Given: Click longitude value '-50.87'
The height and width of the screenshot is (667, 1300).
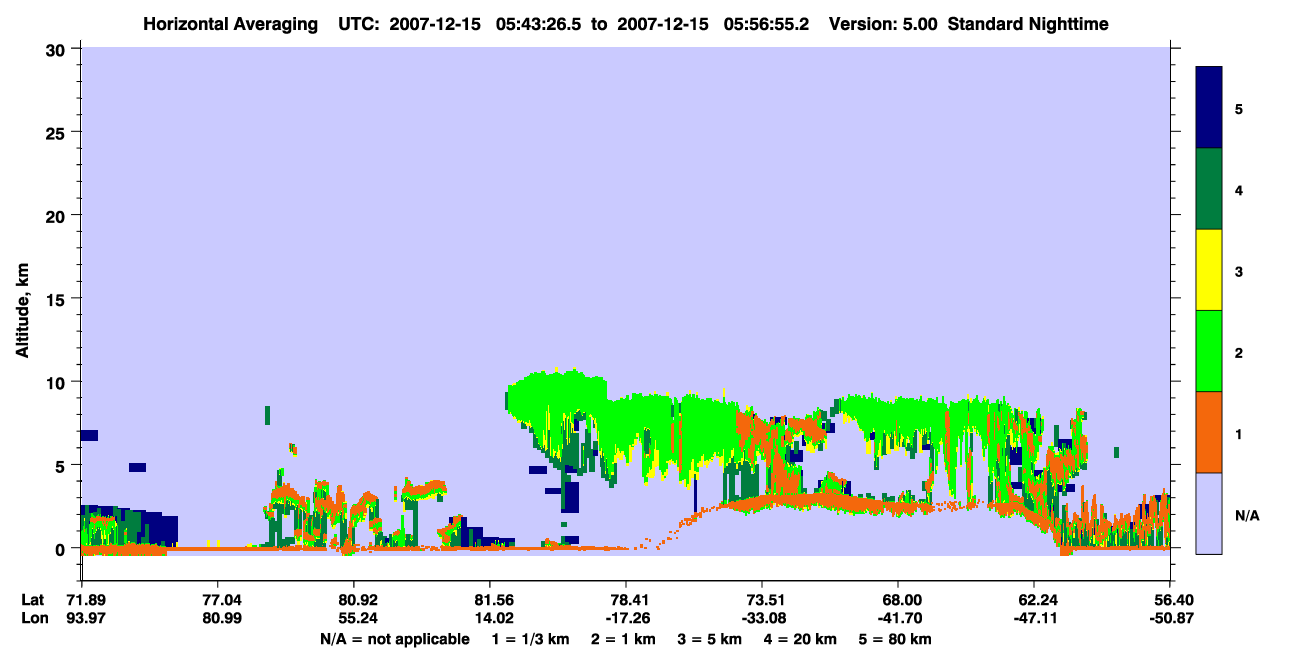Looking at the screenshot, I should (x=1170, y=618).
